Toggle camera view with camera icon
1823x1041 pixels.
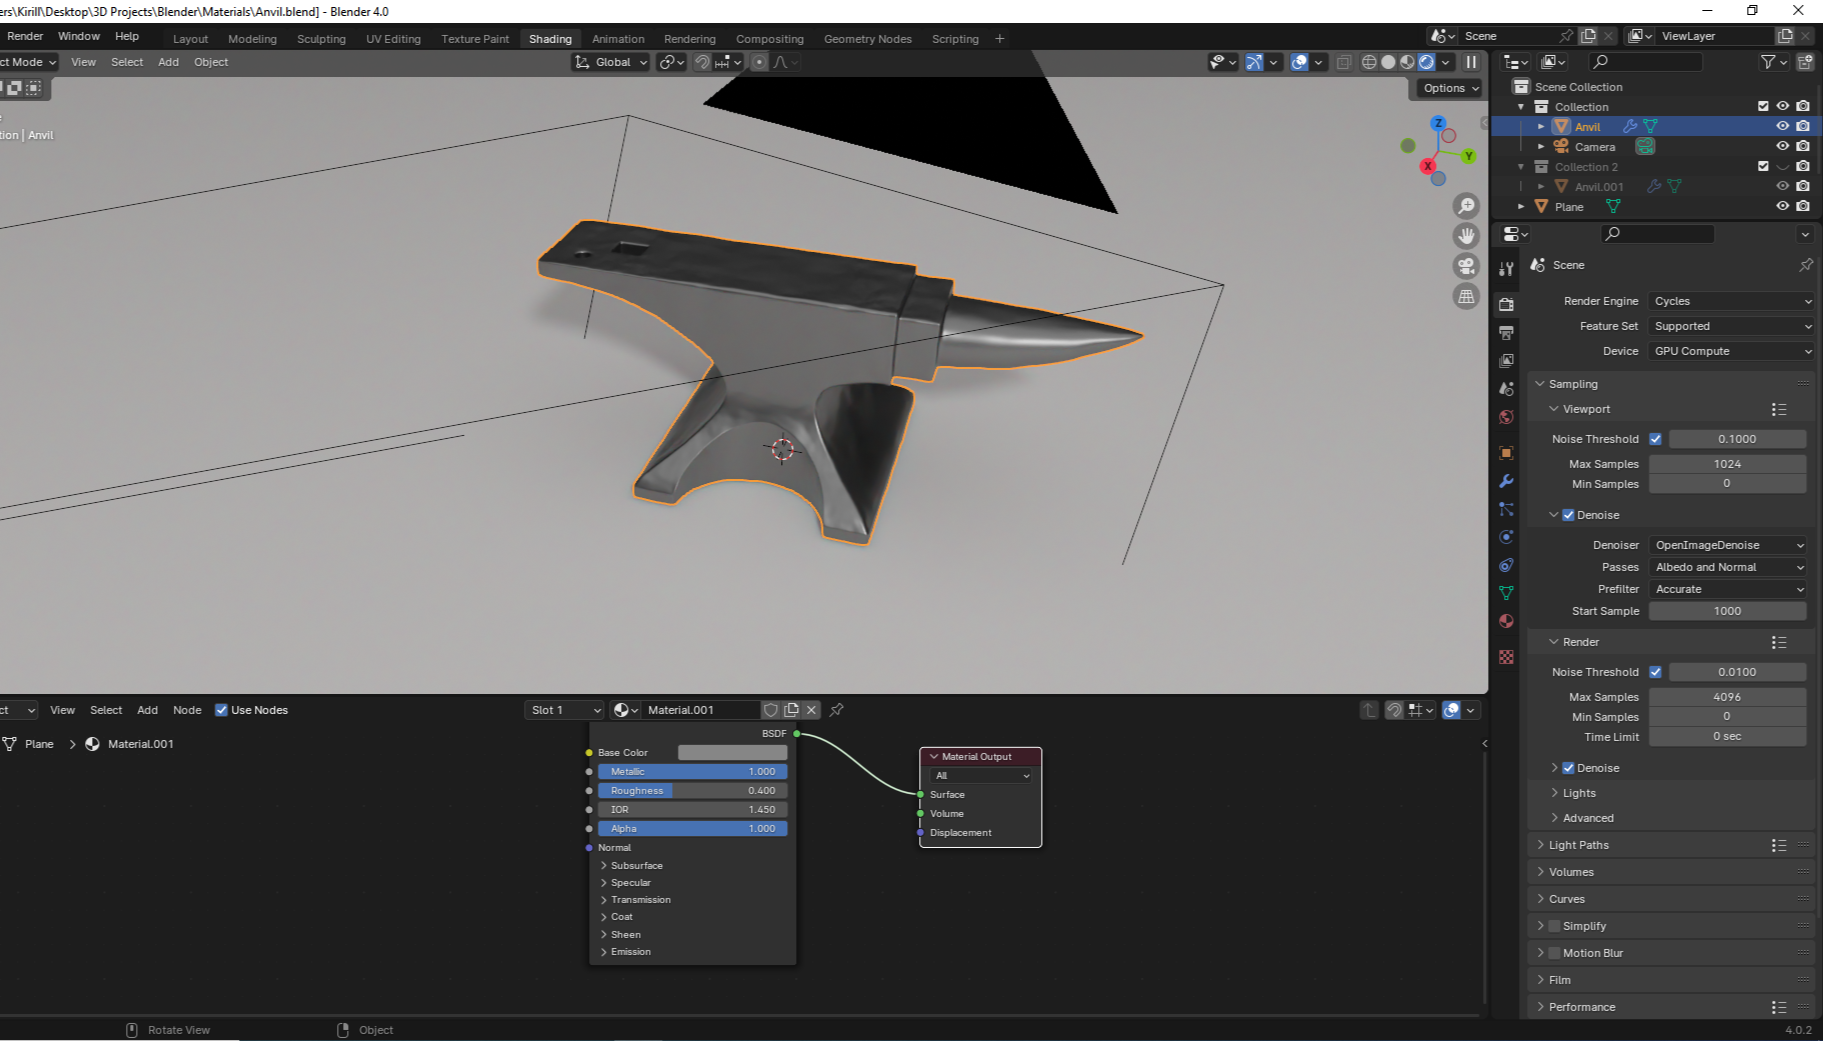(x=1466, y=266)
